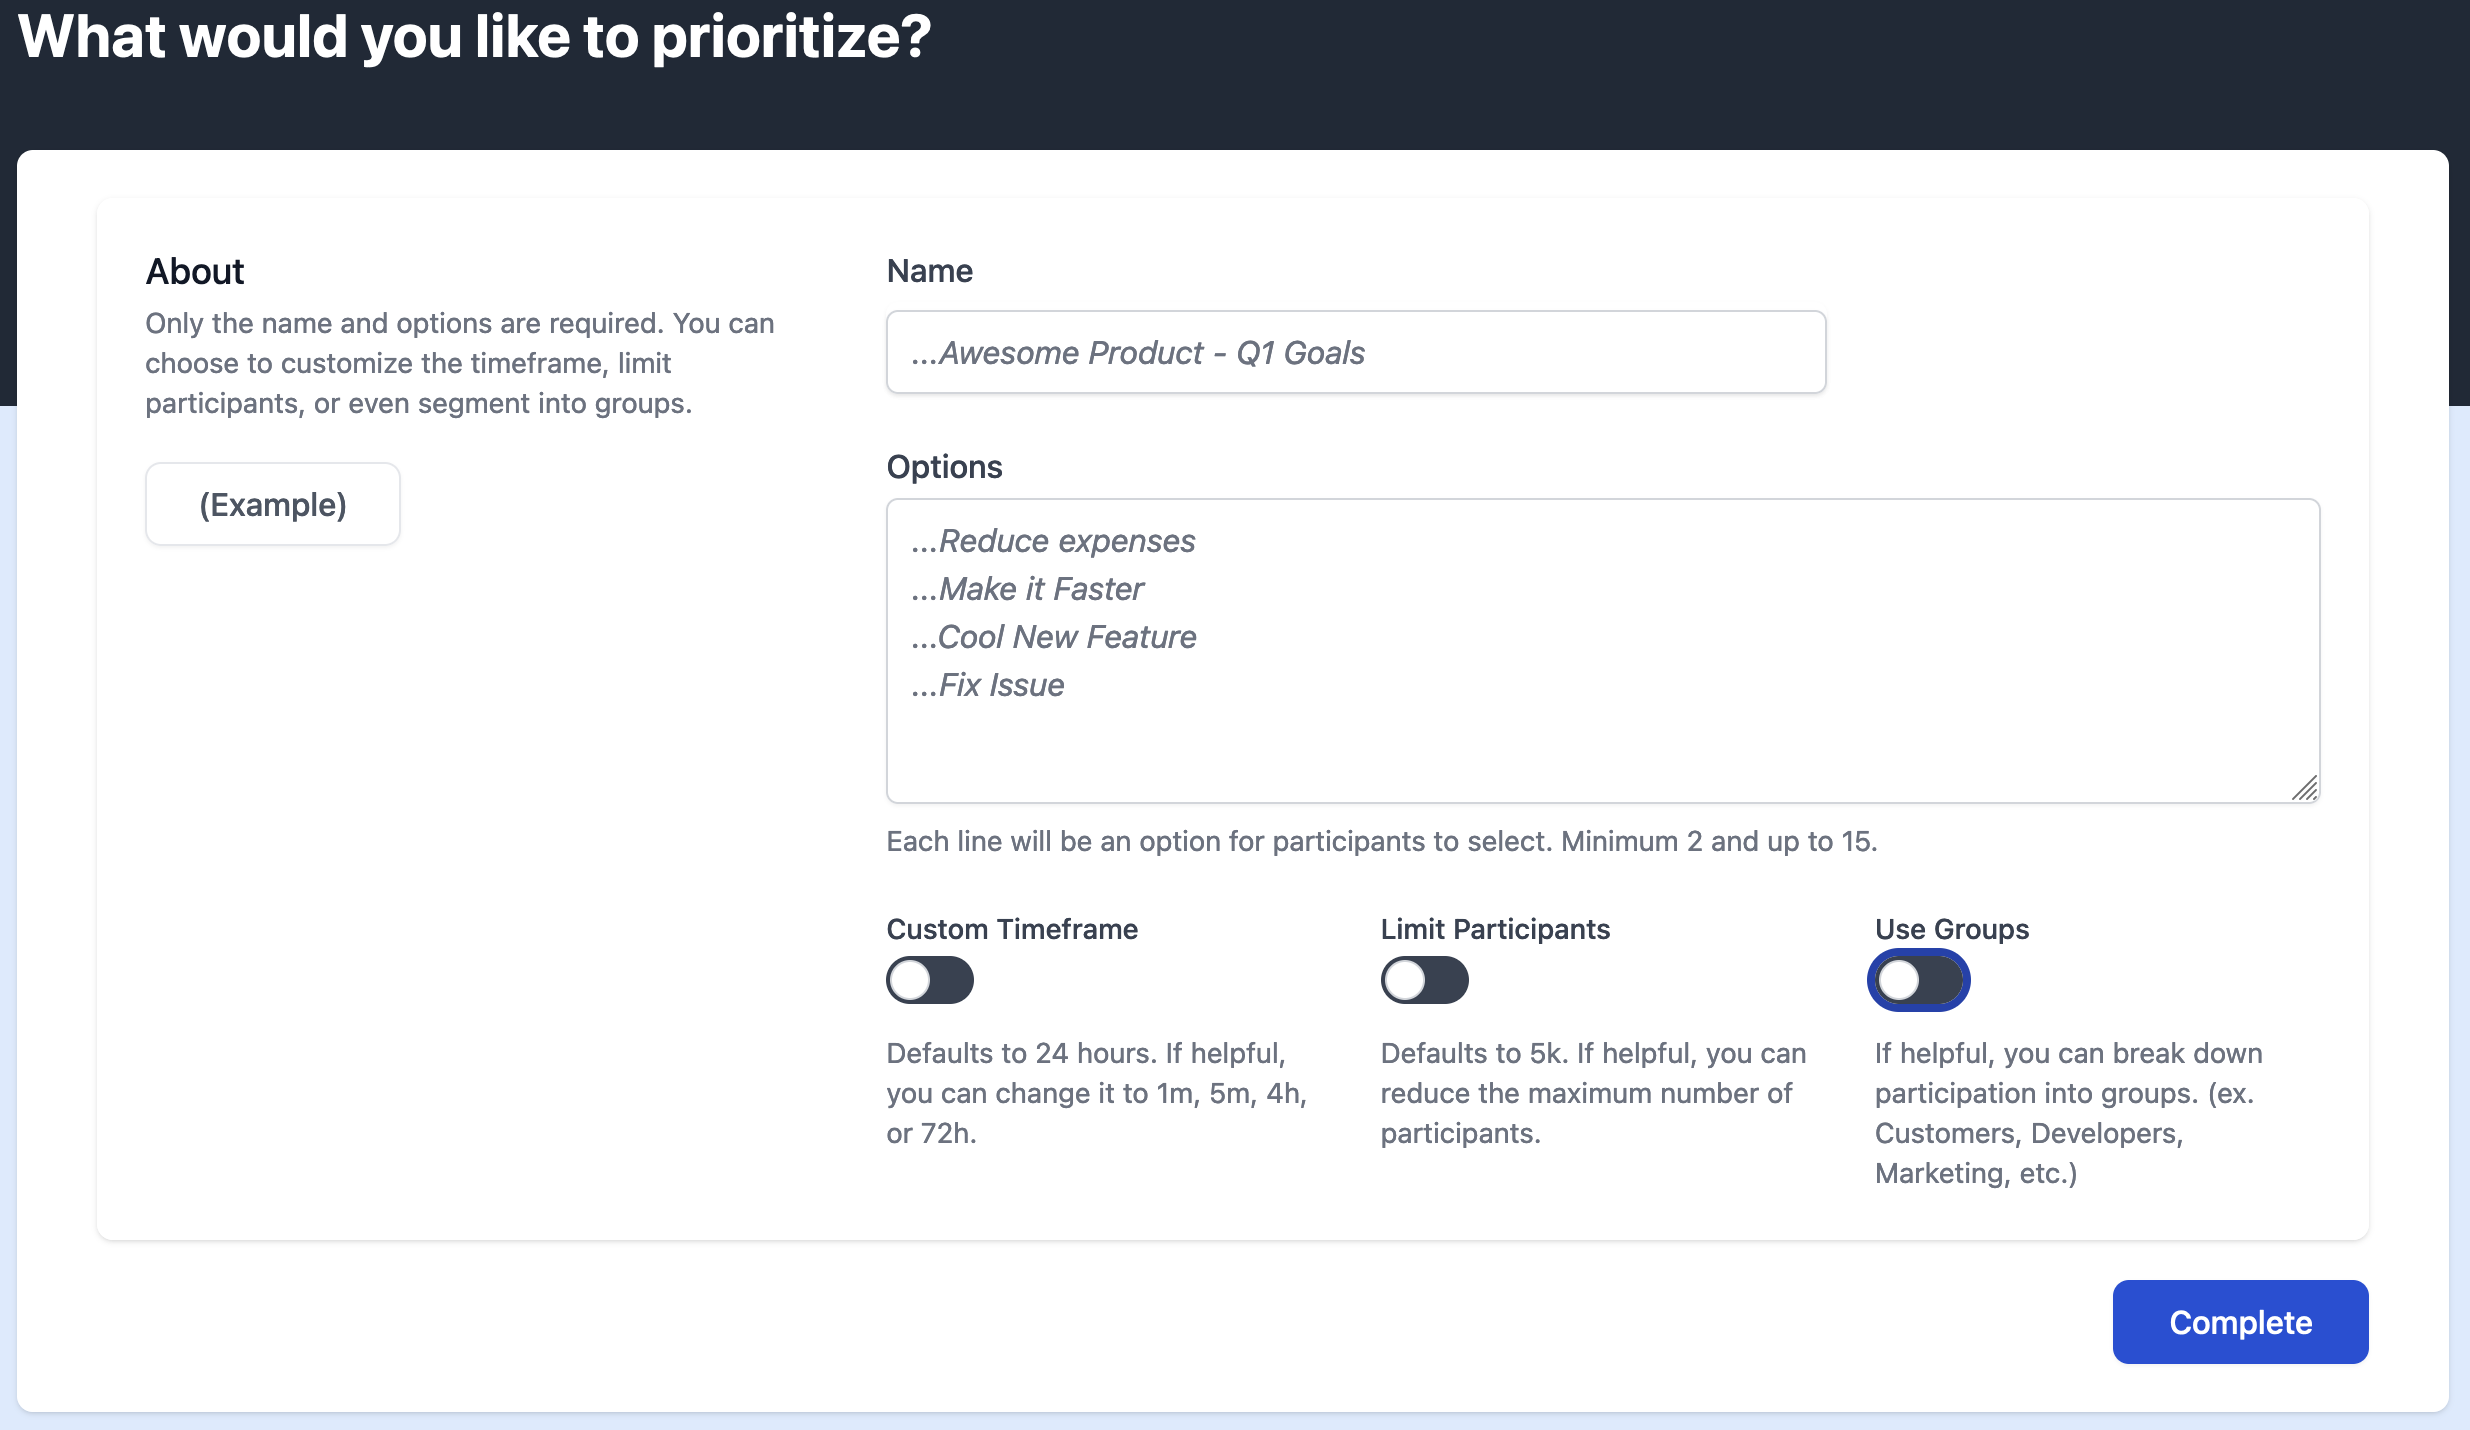
Task: Click the "About" section heading
Action: click(195, 271)
